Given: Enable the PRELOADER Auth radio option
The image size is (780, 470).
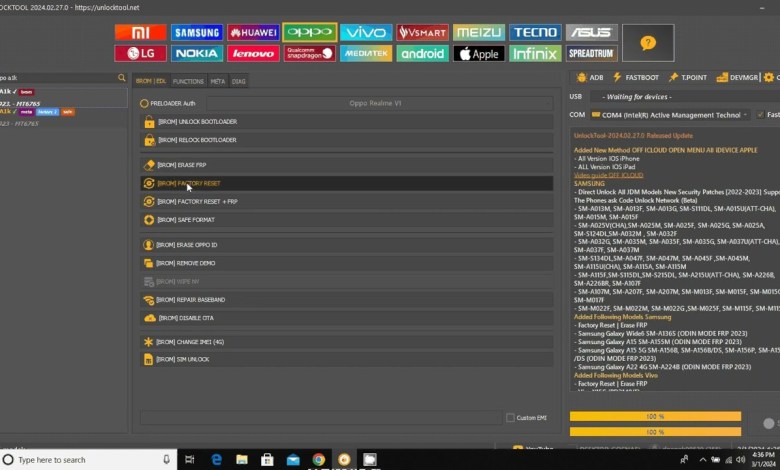Looking at the screenshot, I should tap(144, 103).
